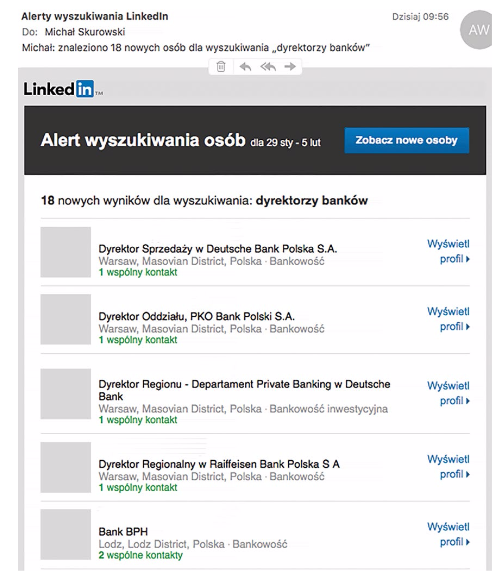View profile of Dyrektor Regionalny Raiffeisen Bank
The height and width of the screenshot is (576, 502).
(448, 467)
